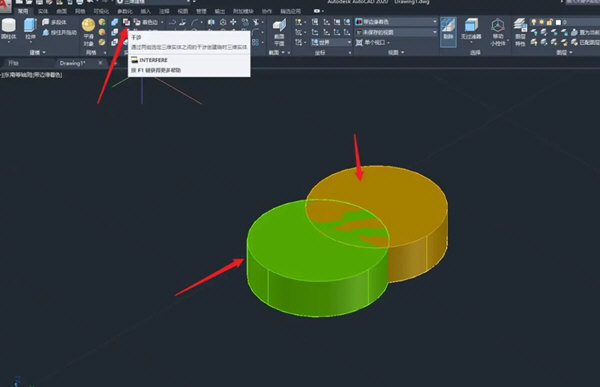The height and width of the screenshot is (387, 600).
Task: Select the Drawing1* file tab
Action: 72,63
